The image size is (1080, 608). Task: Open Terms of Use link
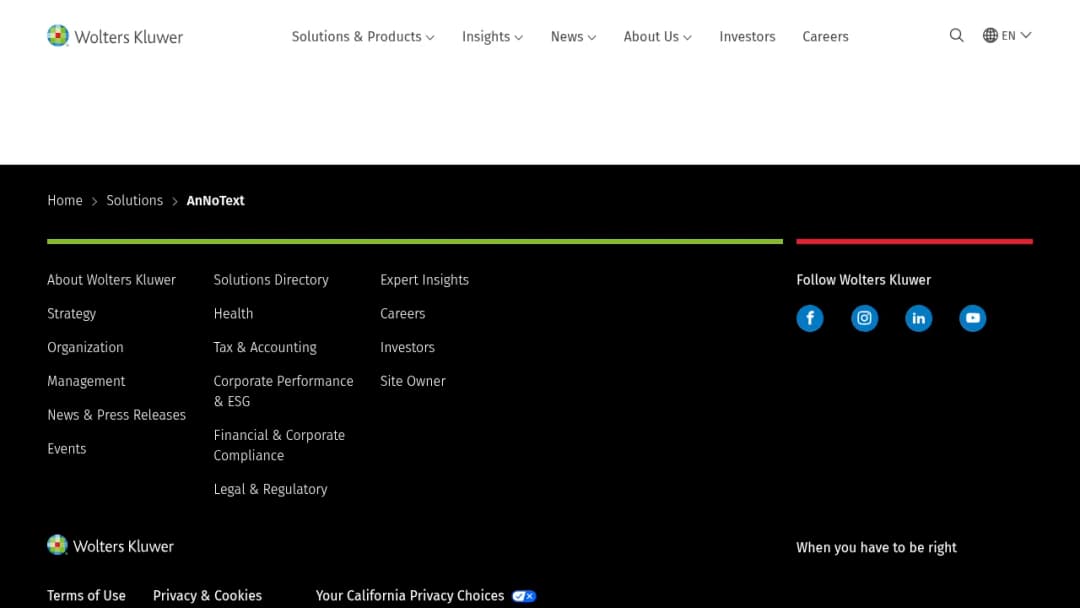86,596
